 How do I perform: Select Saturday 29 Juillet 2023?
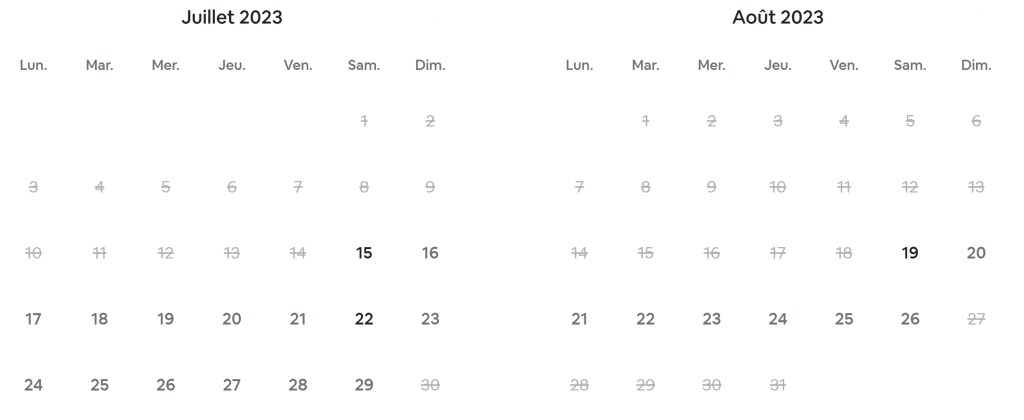coord(364,385)
